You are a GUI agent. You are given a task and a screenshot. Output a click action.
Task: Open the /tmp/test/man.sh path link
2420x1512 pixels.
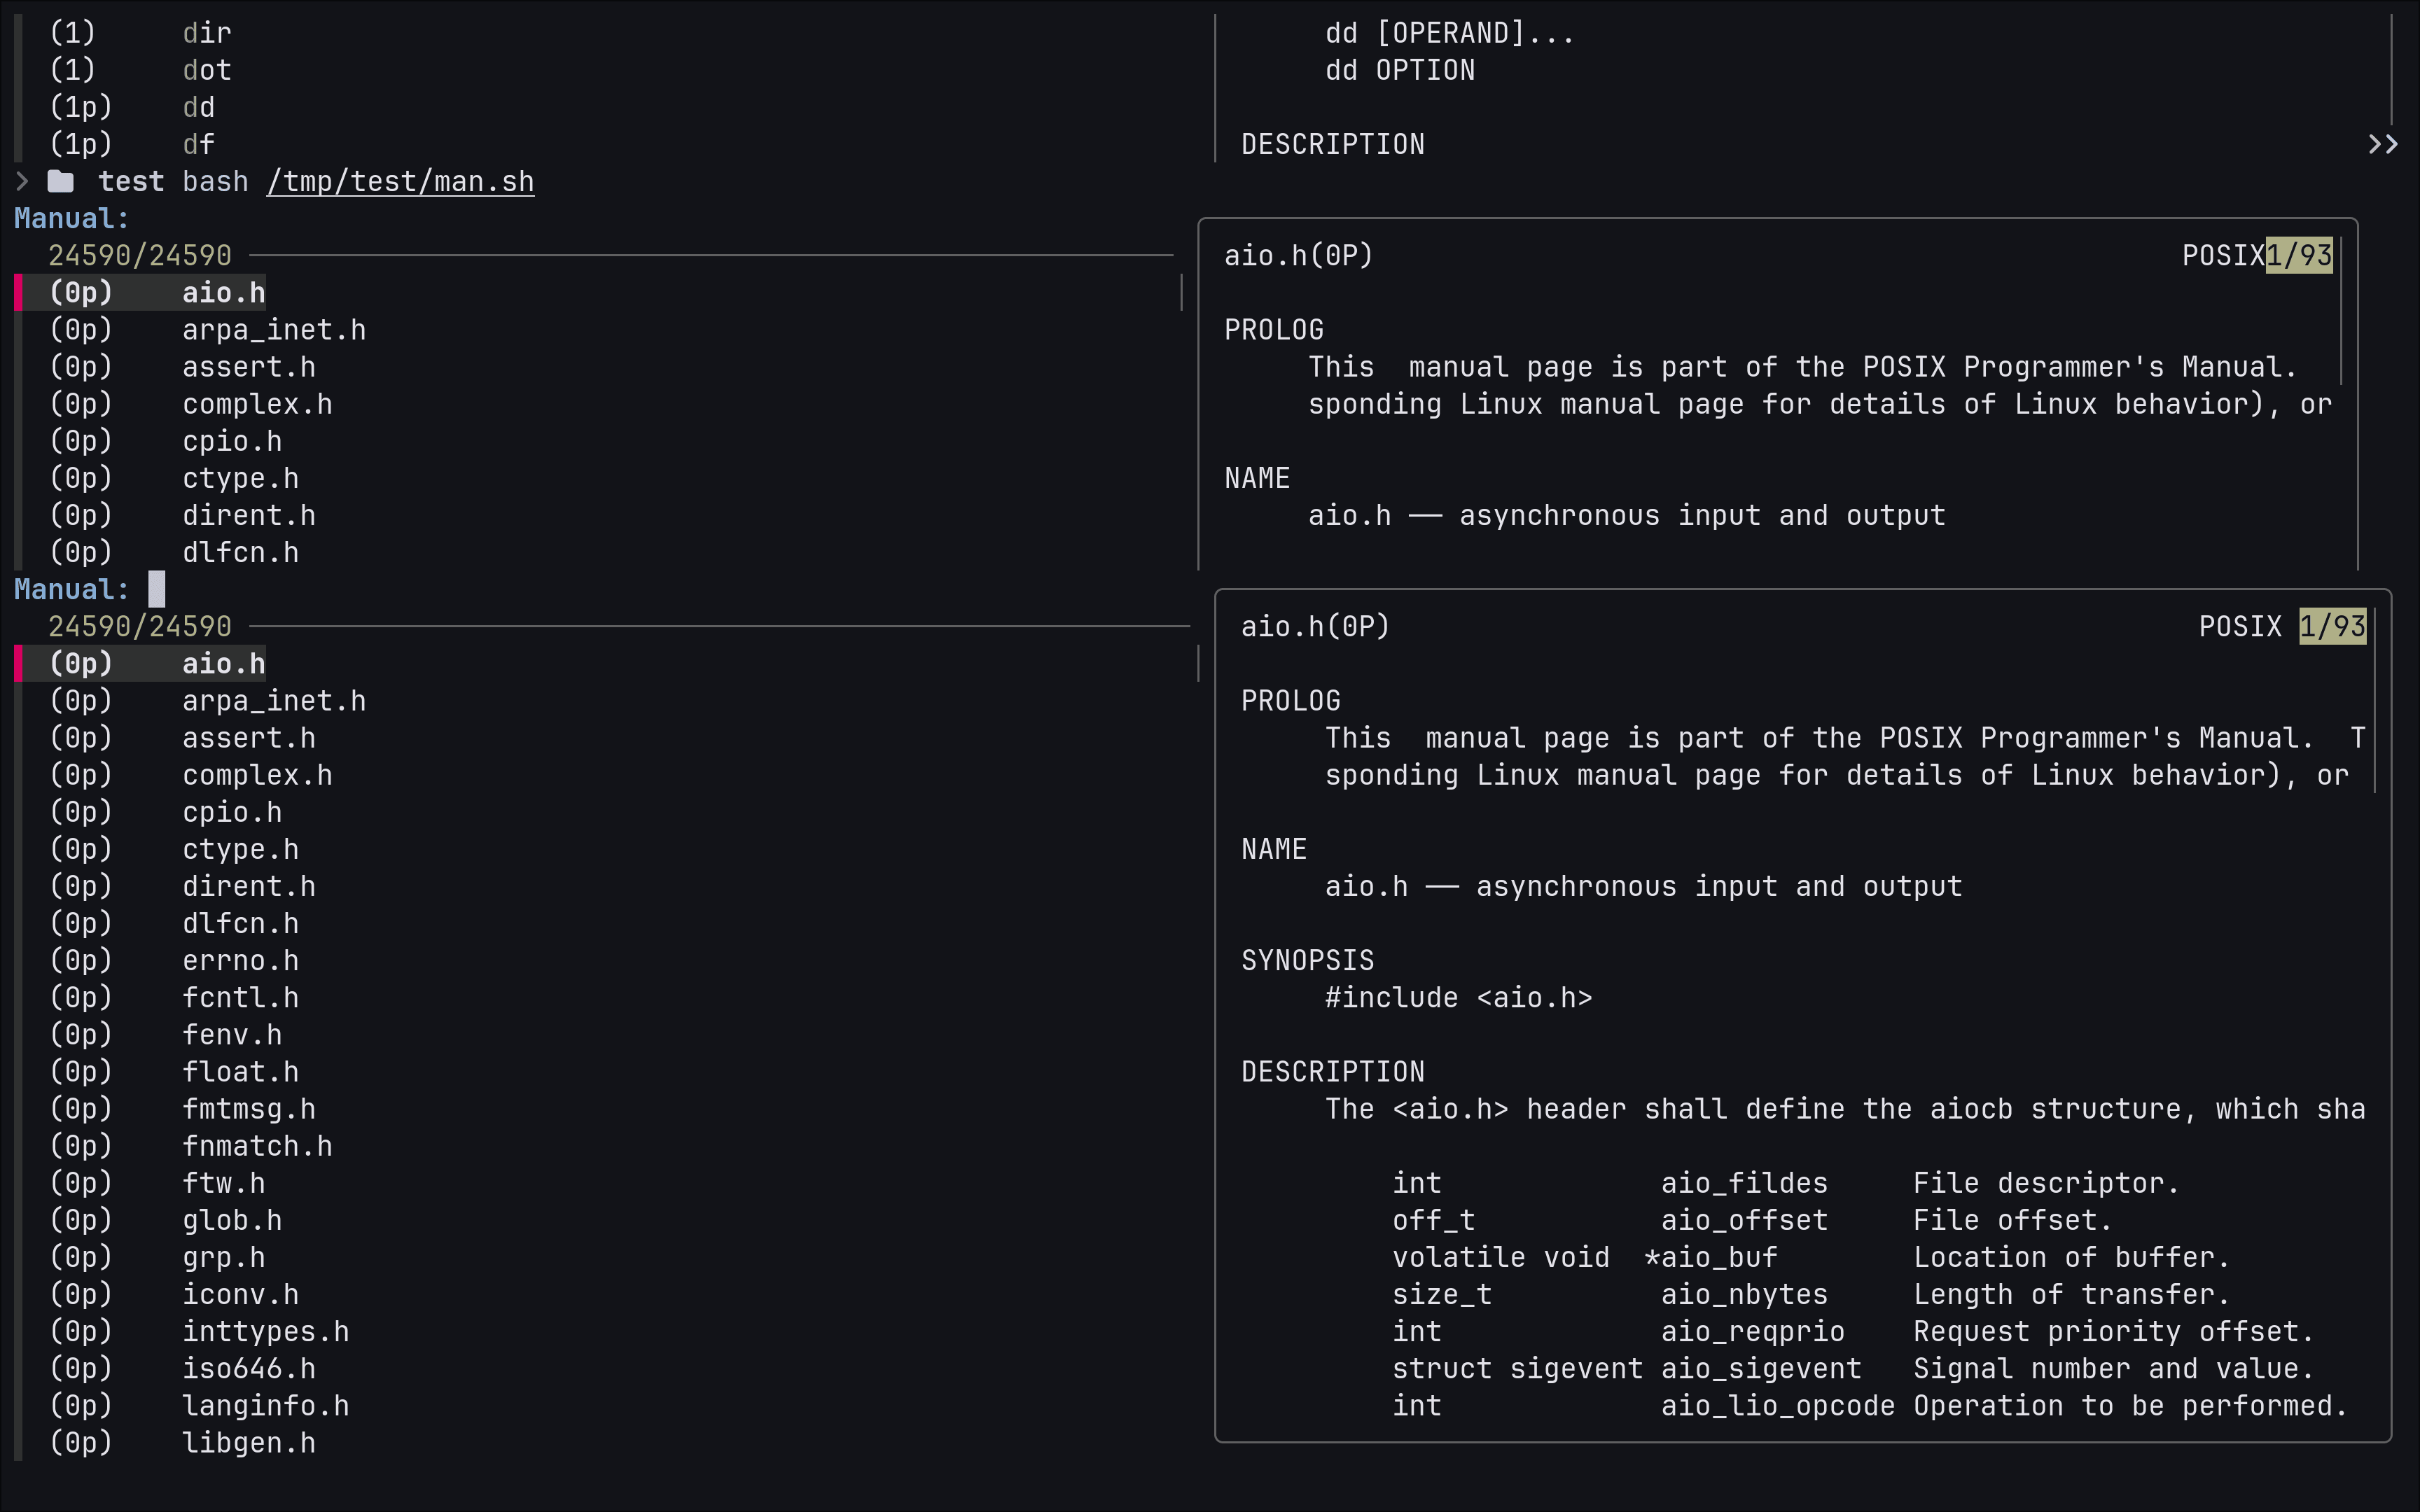(400, 181)
